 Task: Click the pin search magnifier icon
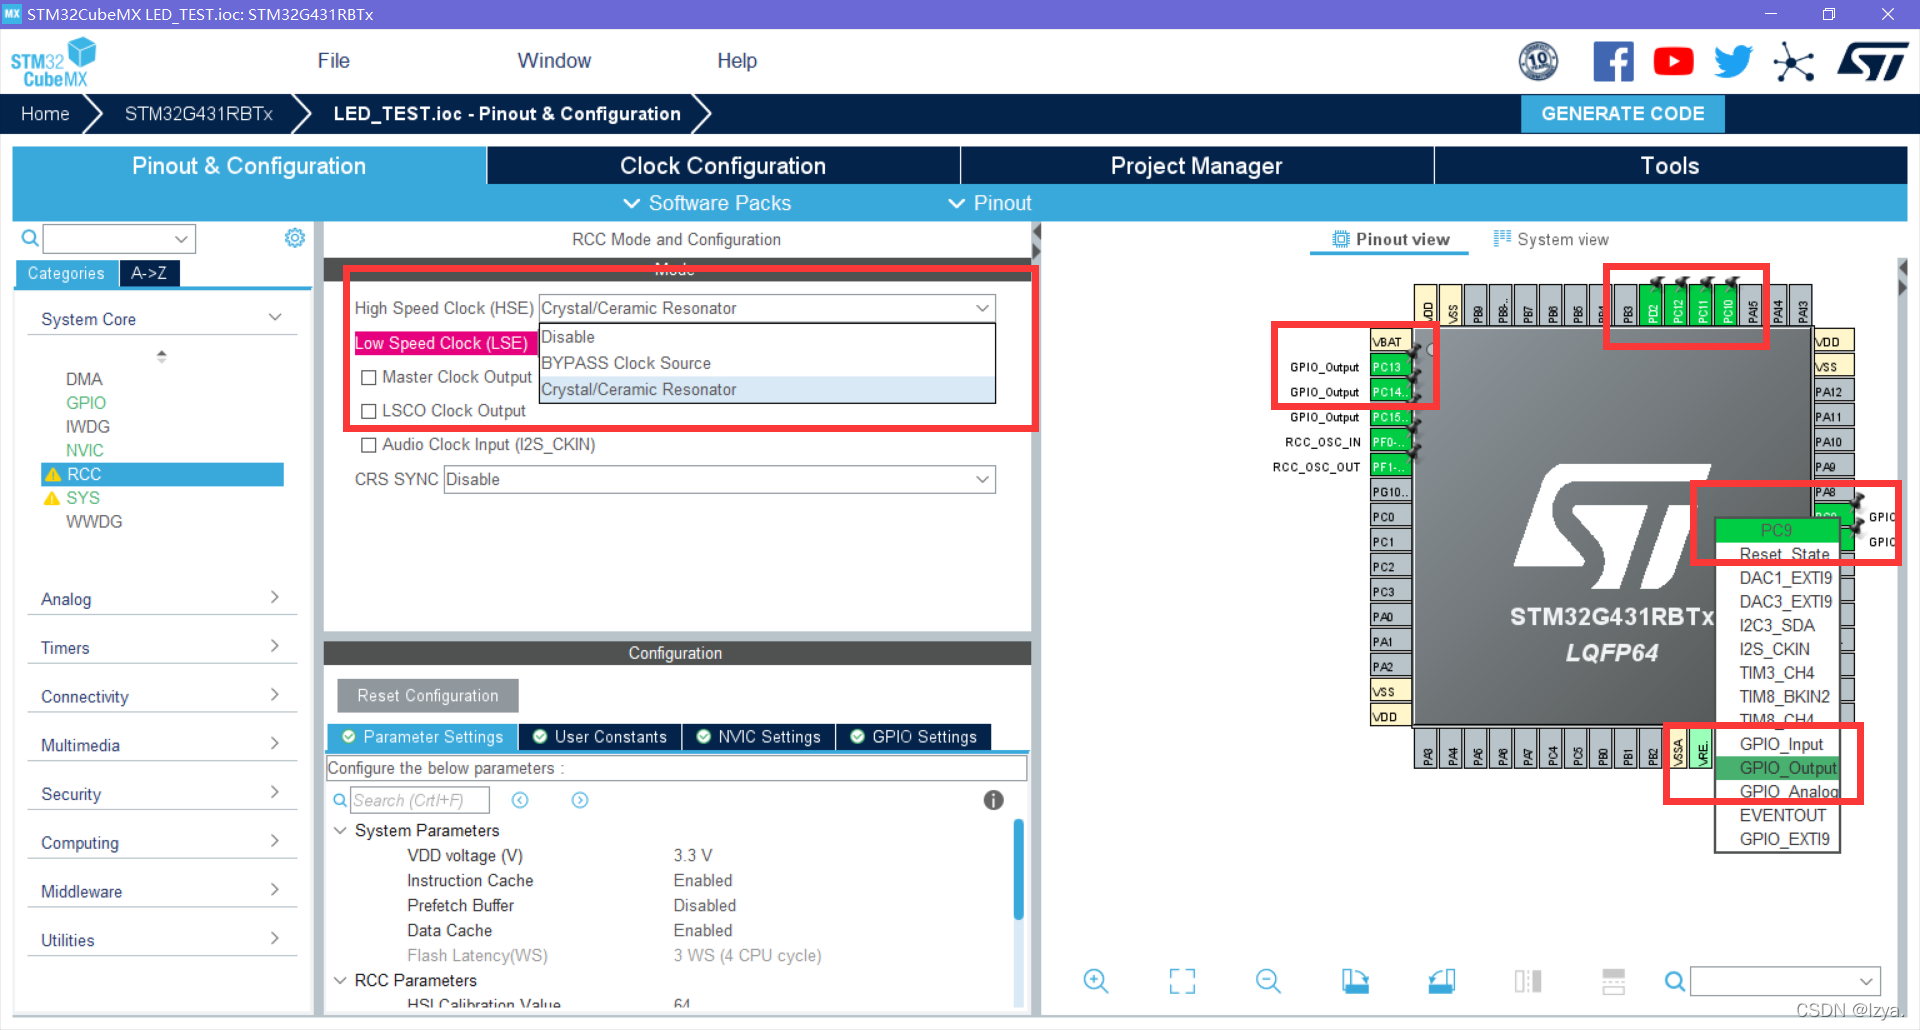1674,981
